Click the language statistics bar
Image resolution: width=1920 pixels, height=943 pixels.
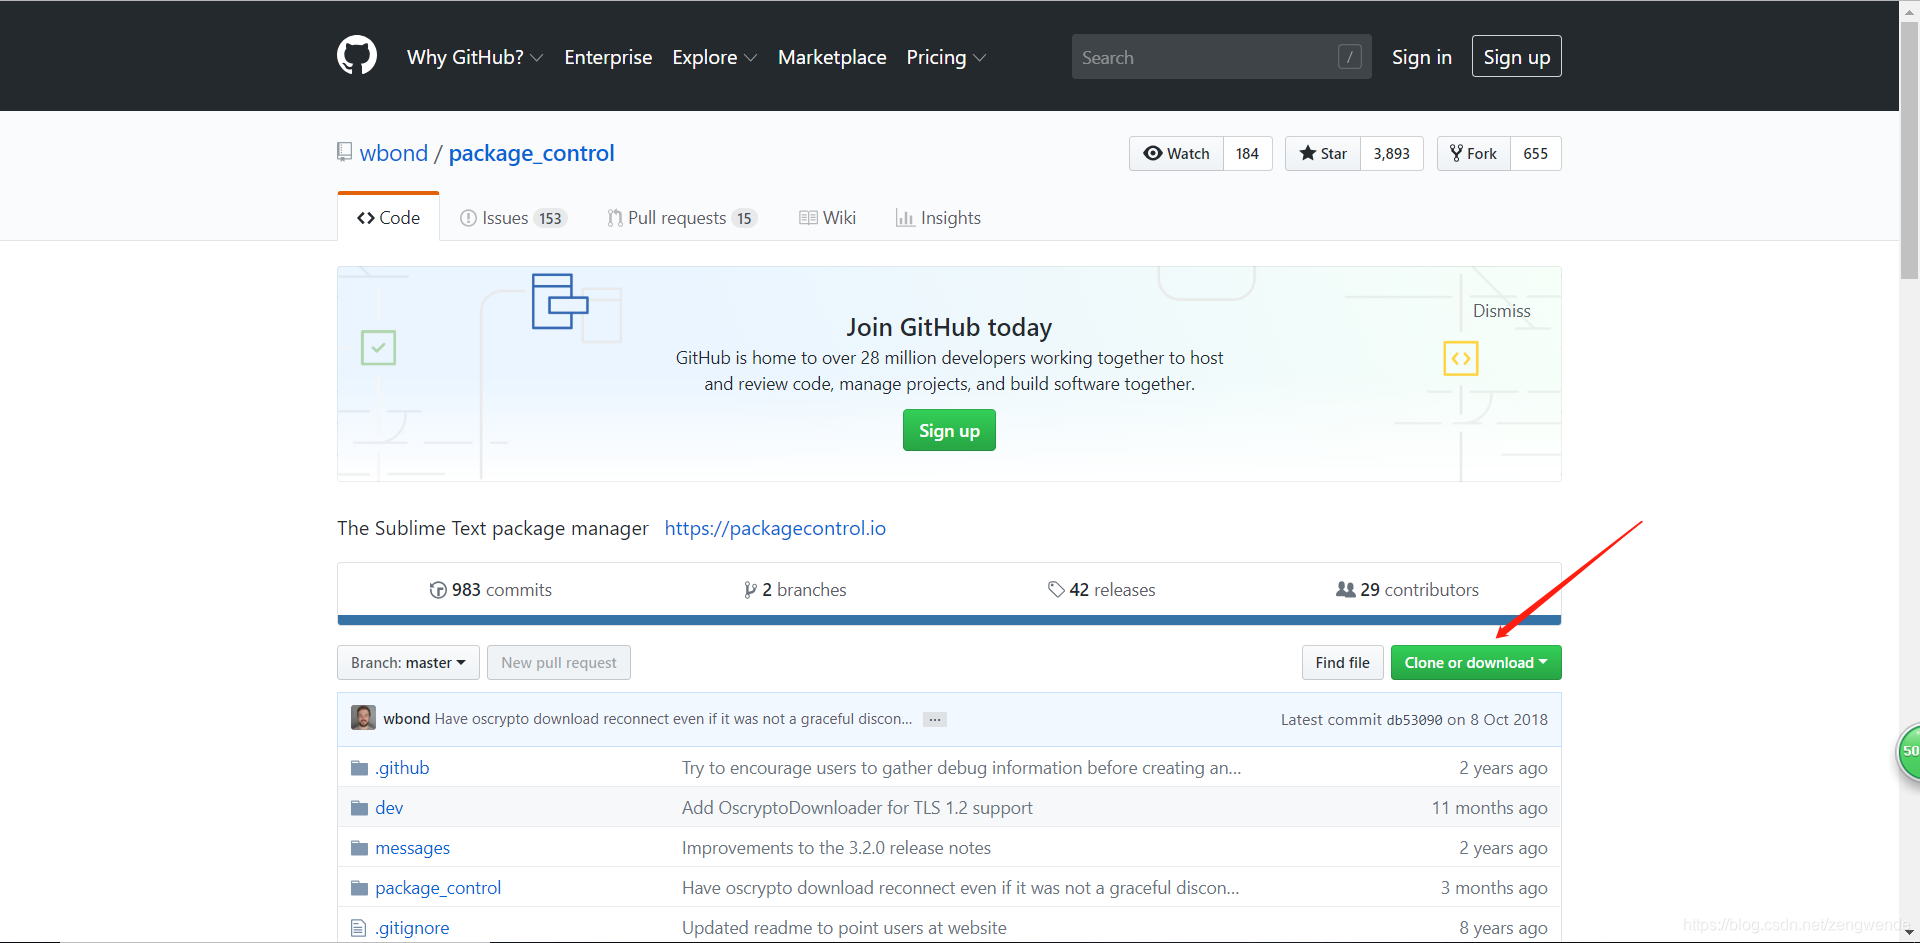(949, 620)
